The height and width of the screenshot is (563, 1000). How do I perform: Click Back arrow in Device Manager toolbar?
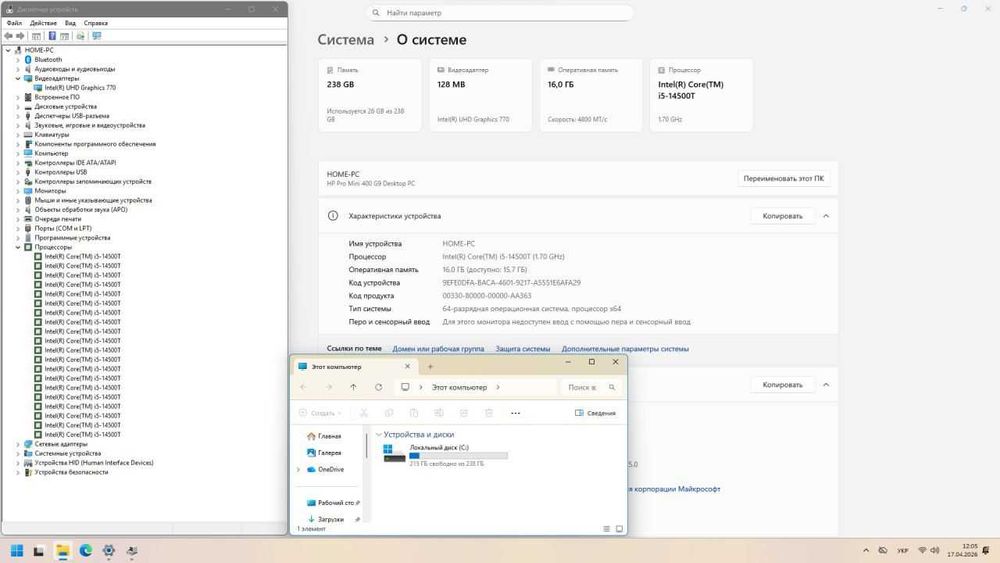pos(8,36)
